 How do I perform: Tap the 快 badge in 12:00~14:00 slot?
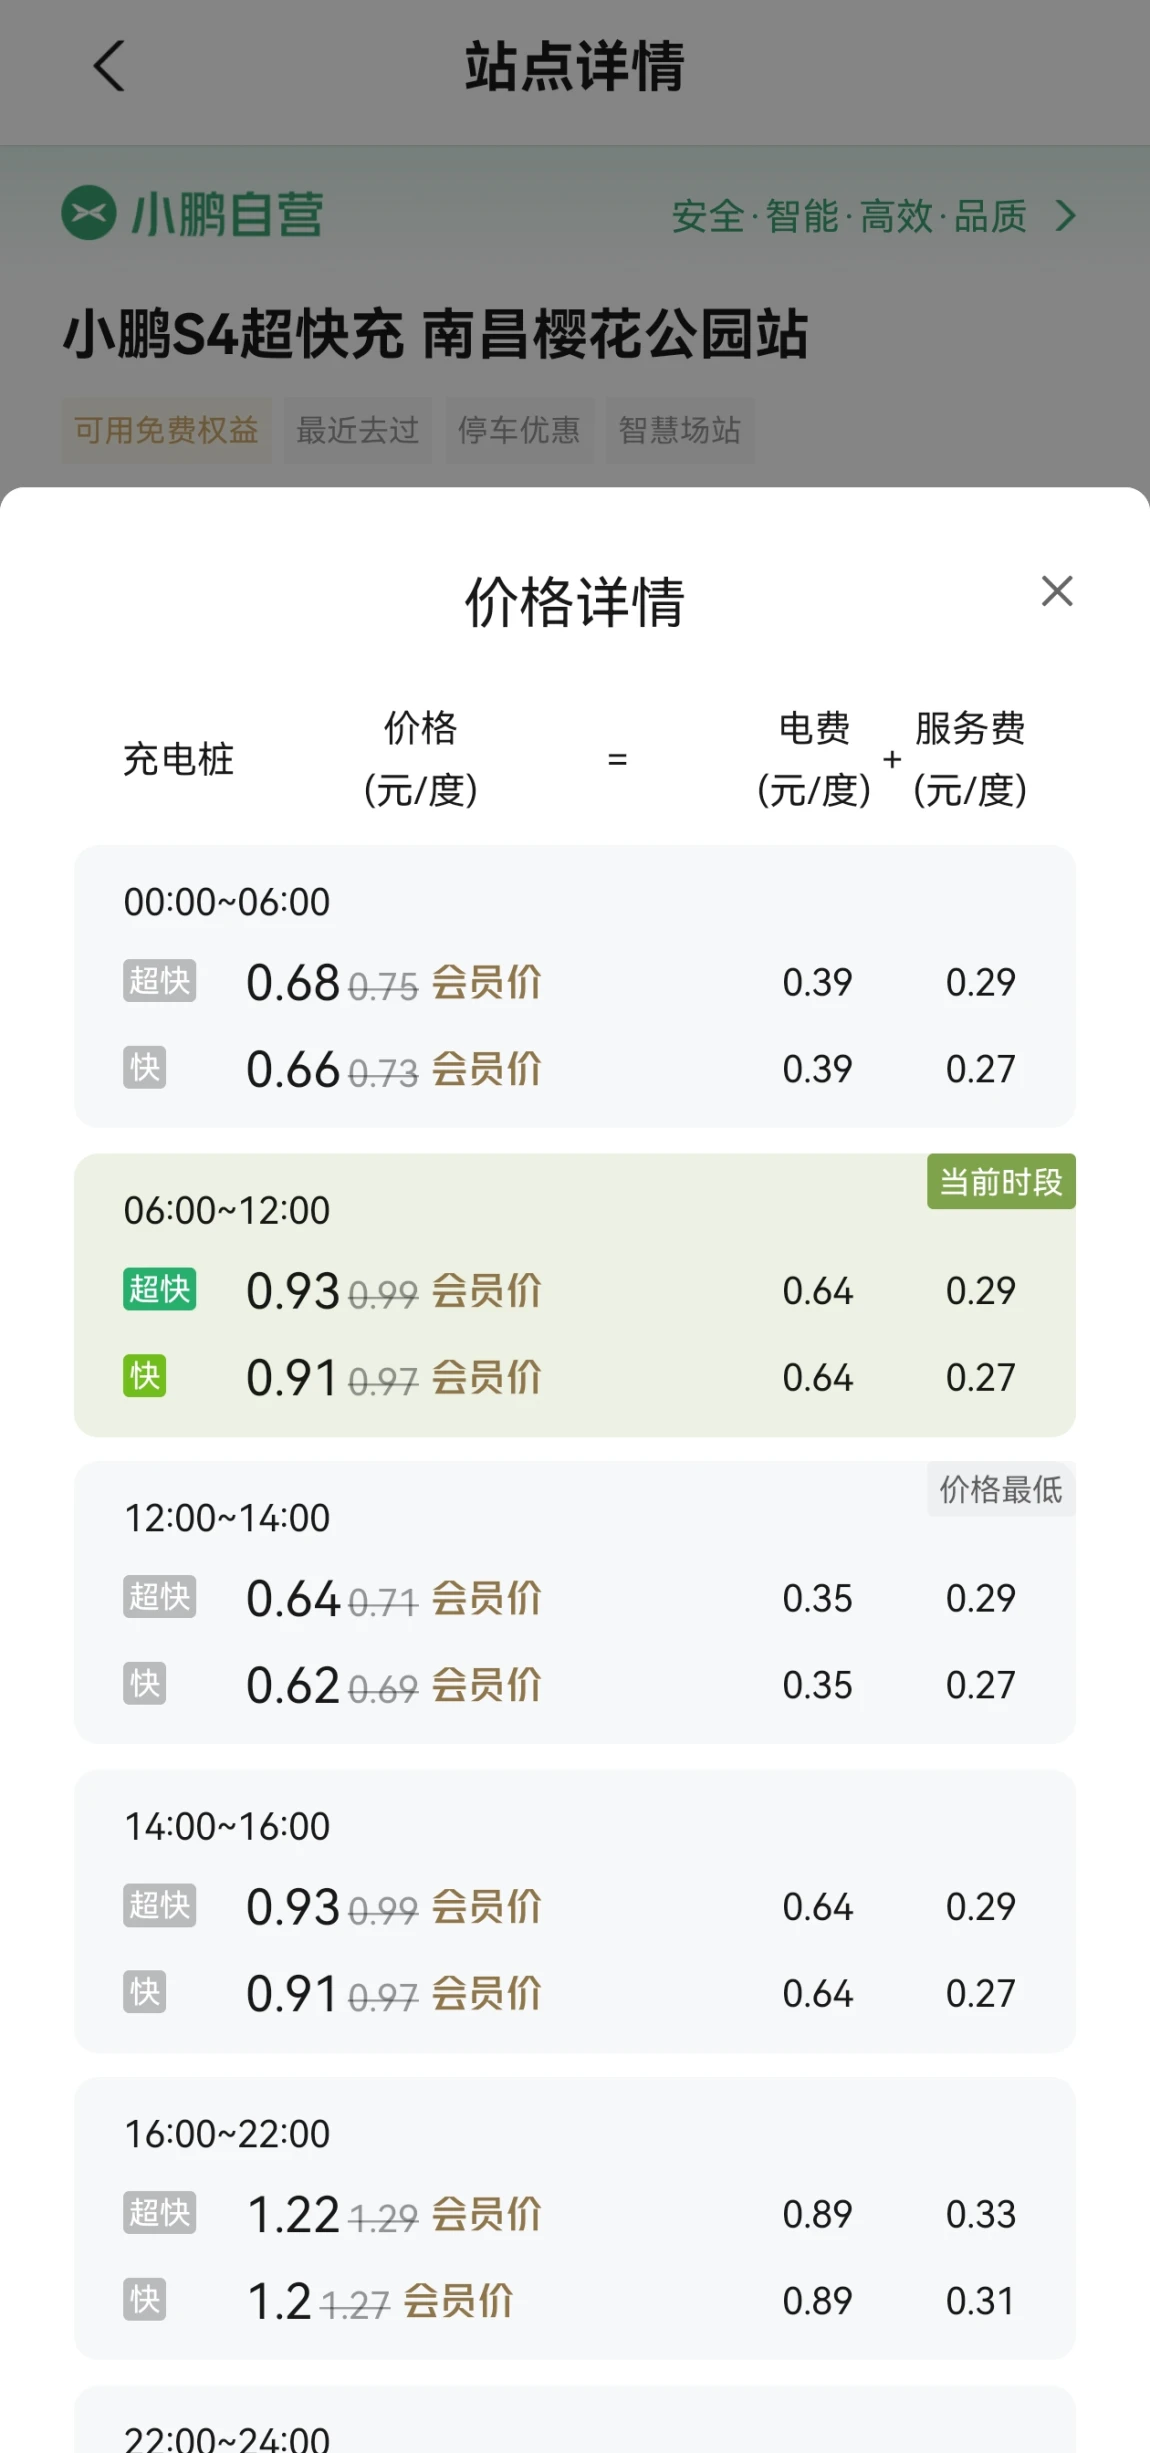[145, 1684]
